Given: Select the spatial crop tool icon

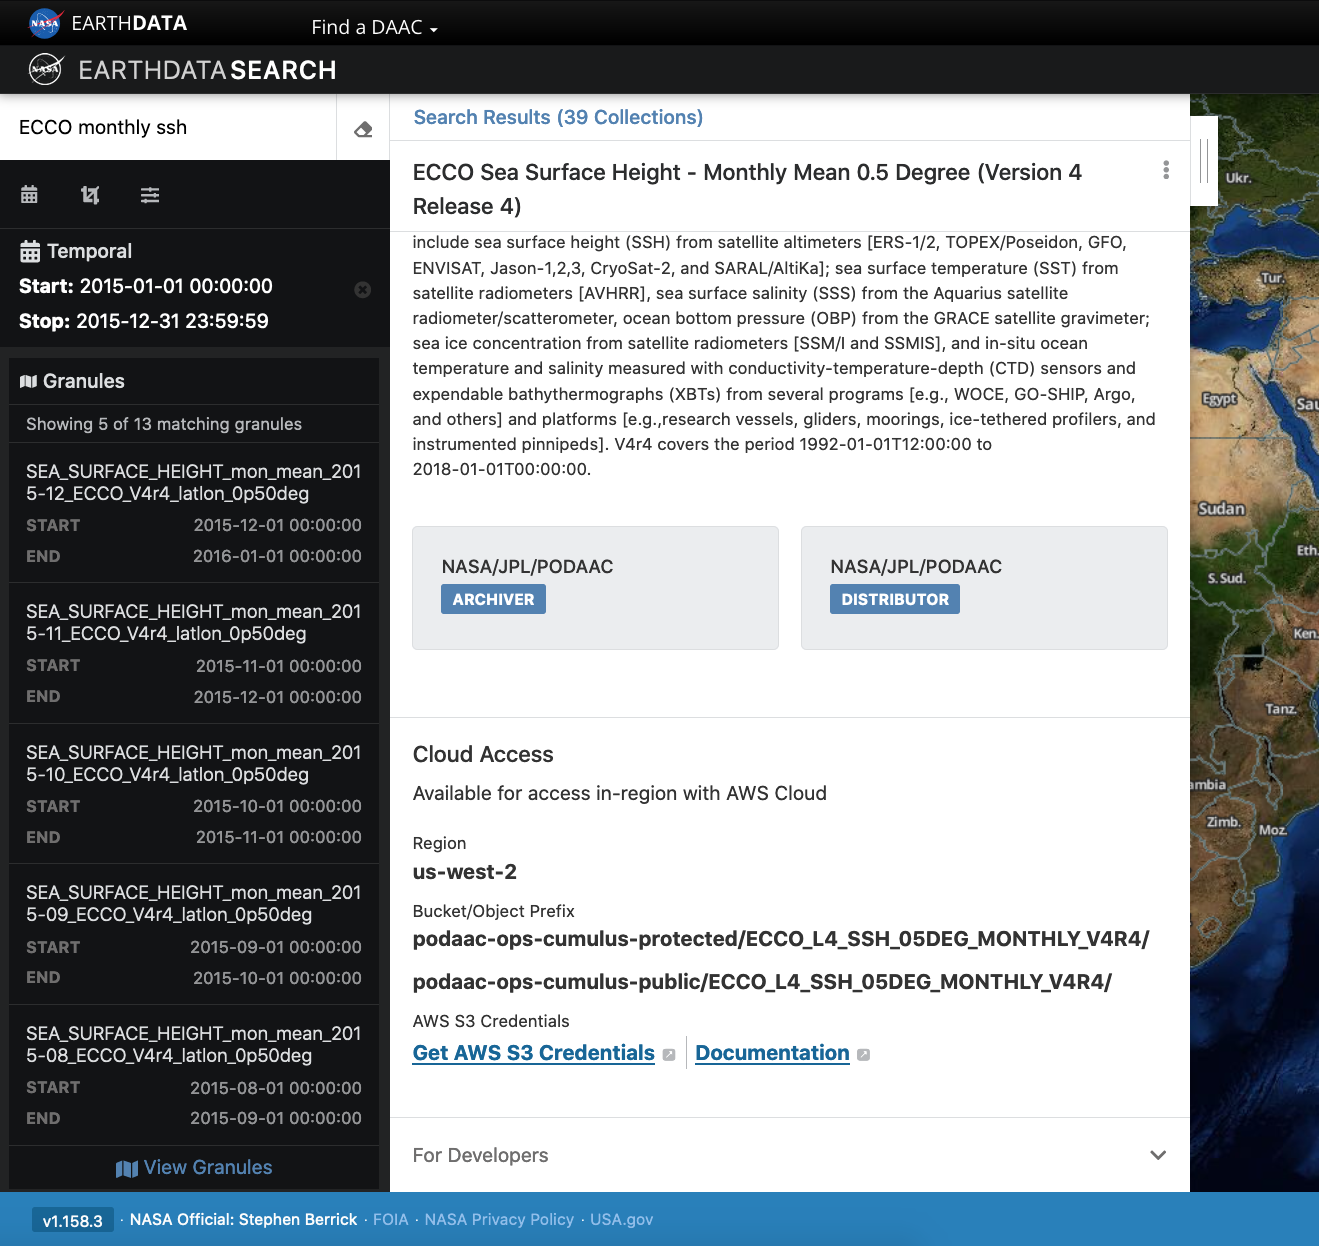Looking at the screenshot, I should coord(90,195).
